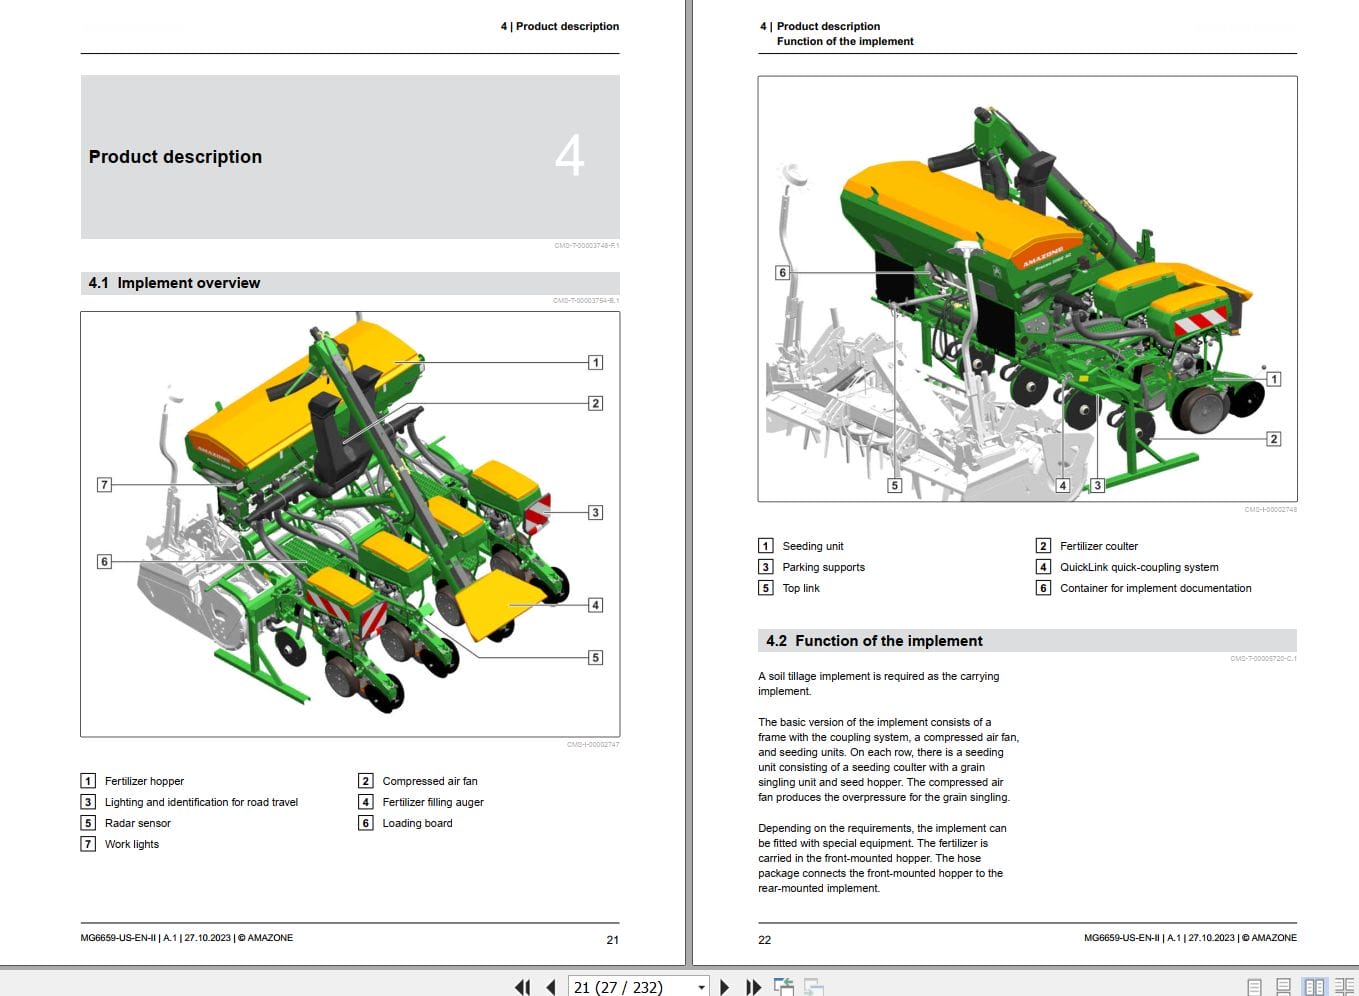Click the 'Top link' legend entry

[x=800, y=588]
